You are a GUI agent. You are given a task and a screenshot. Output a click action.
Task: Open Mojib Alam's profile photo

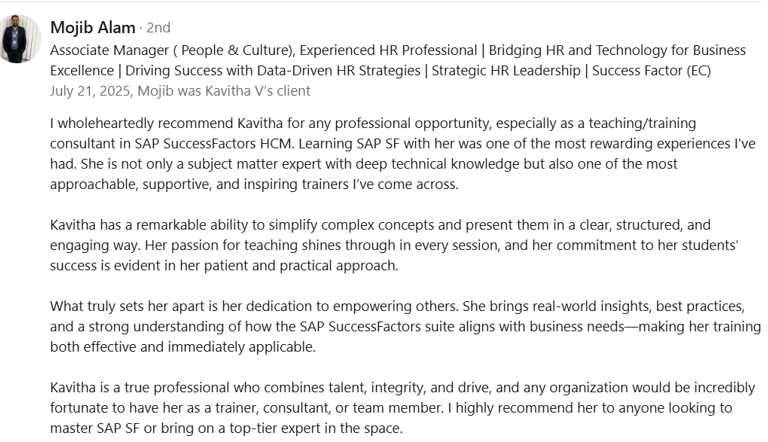(20, 39)
